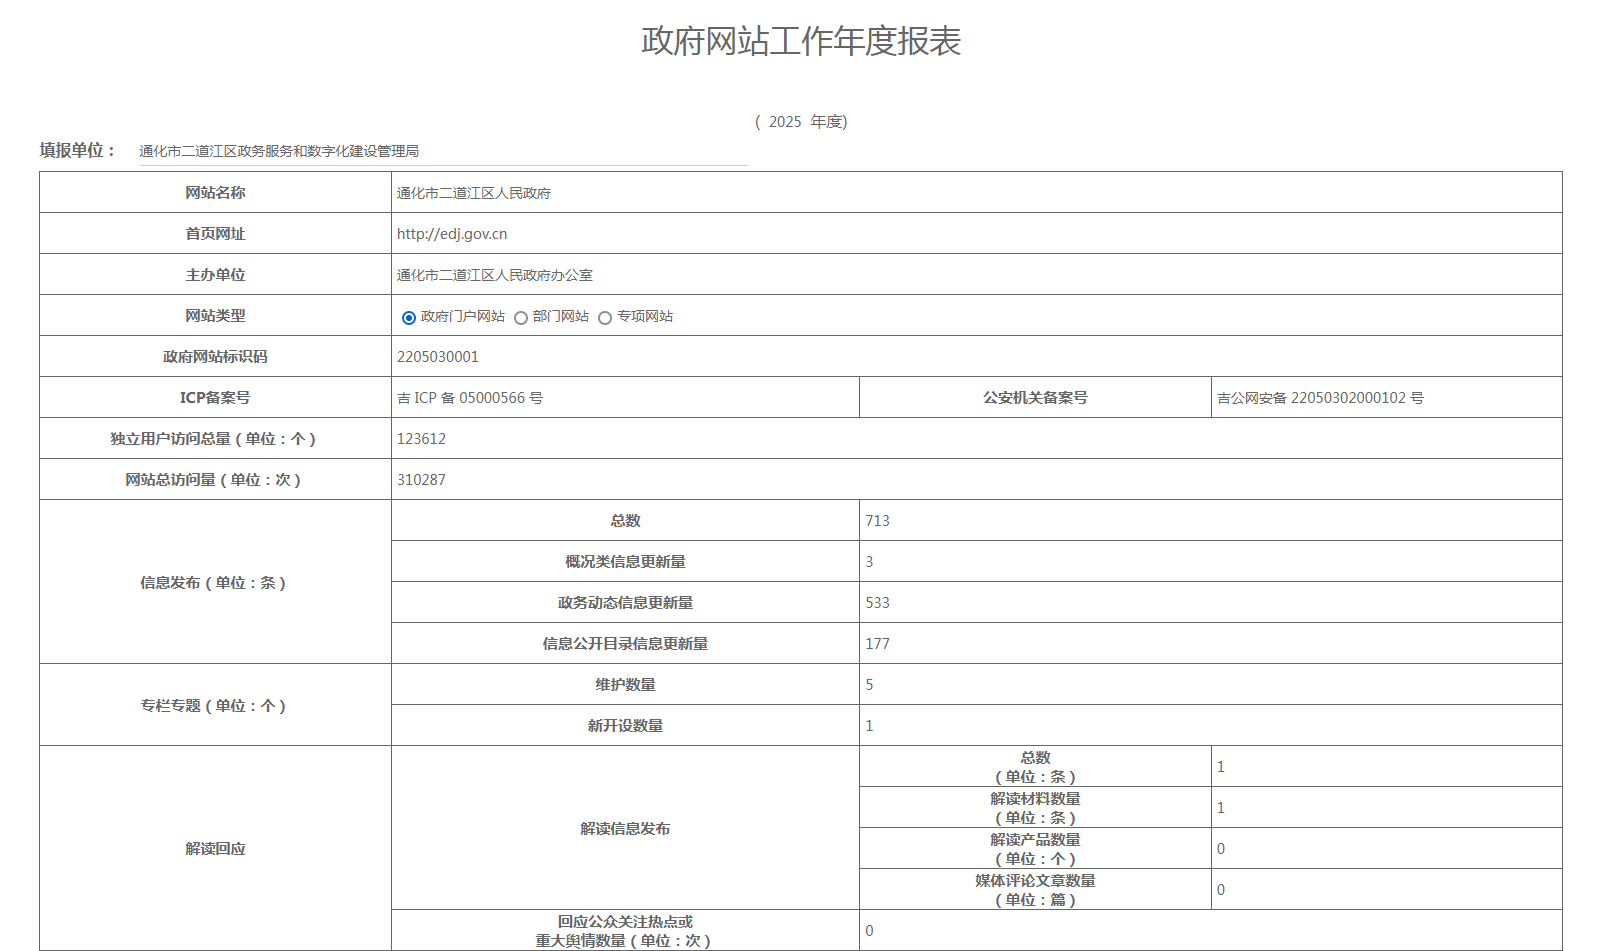Click the 信息发布 总数 value 713

click(x=878, y=521)
